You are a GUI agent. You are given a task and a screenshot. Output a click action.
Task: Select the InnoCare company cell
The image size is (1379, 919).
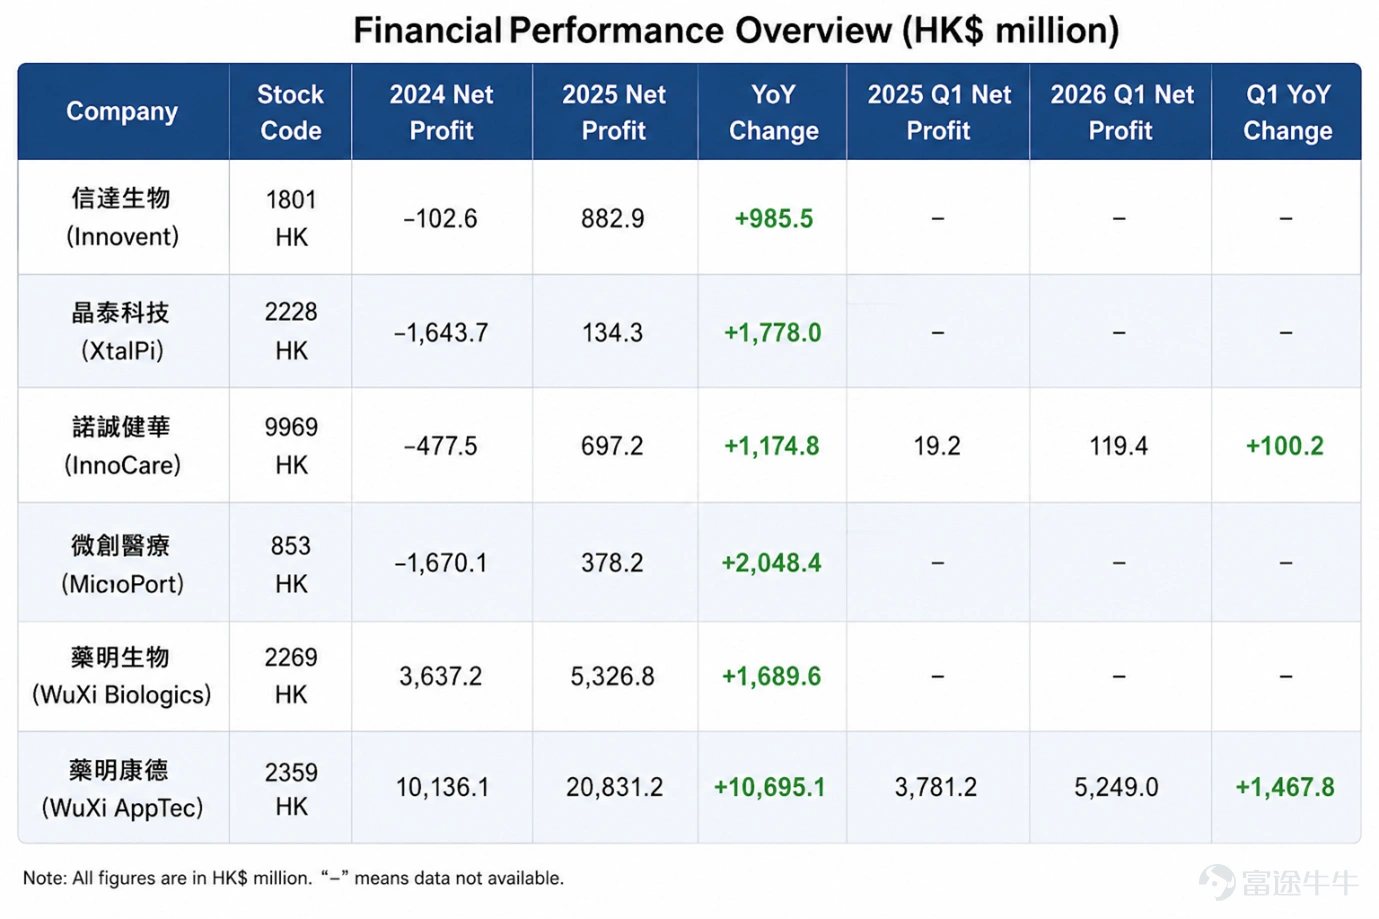point(122,445)
